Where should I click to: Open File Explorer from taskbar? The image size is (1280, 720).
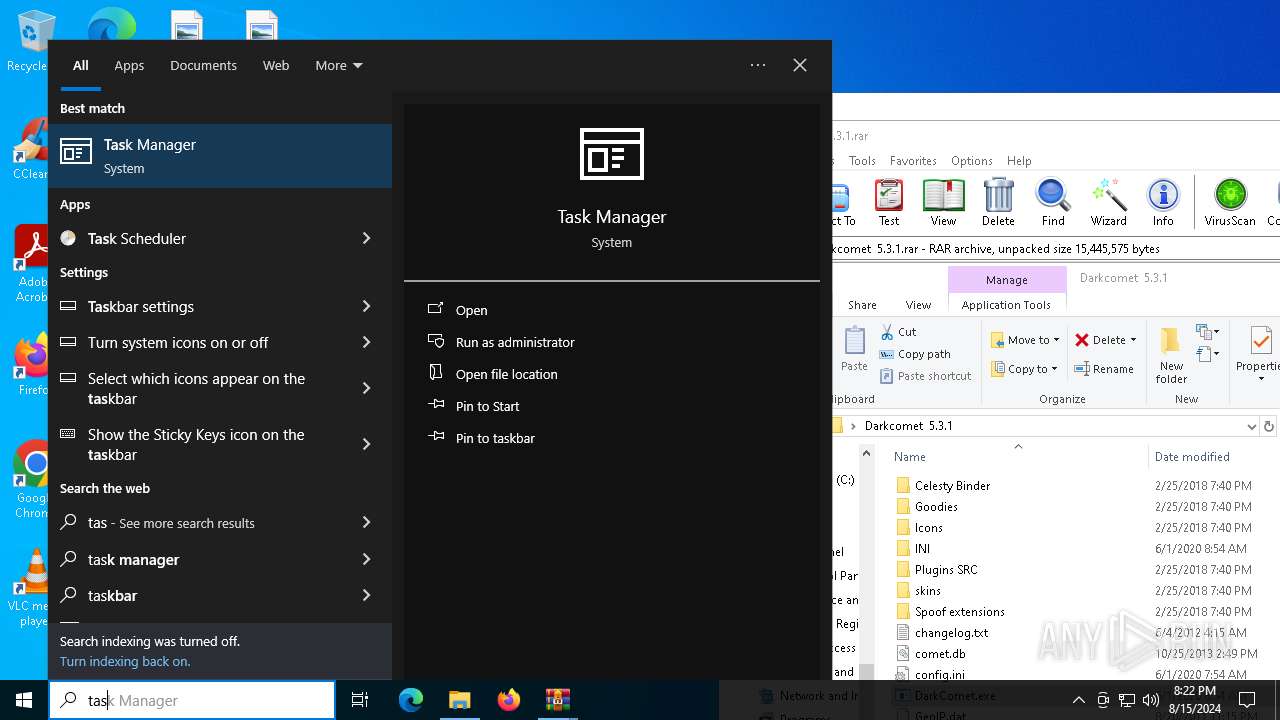coord(459,700)
